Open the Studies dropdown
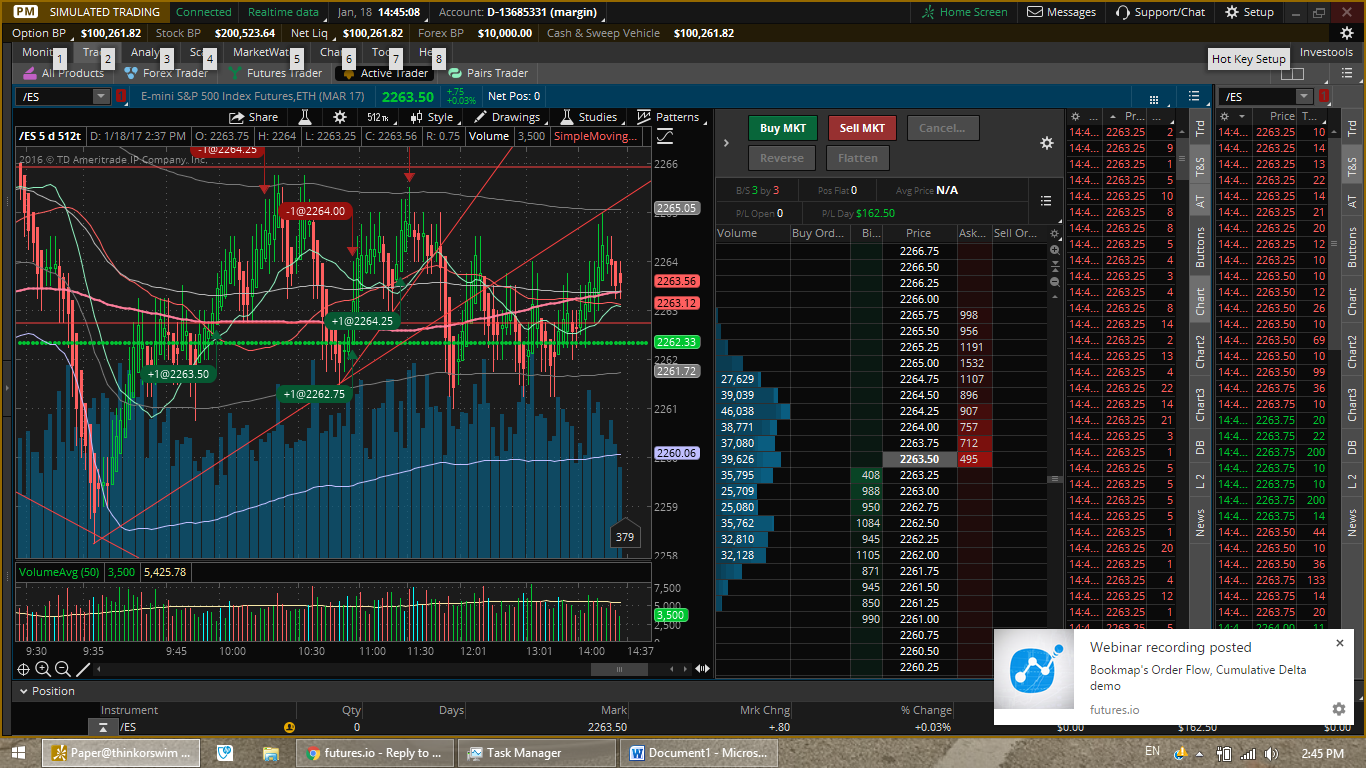The height and width of the screenshot is (768, 1366). [589, 117]
